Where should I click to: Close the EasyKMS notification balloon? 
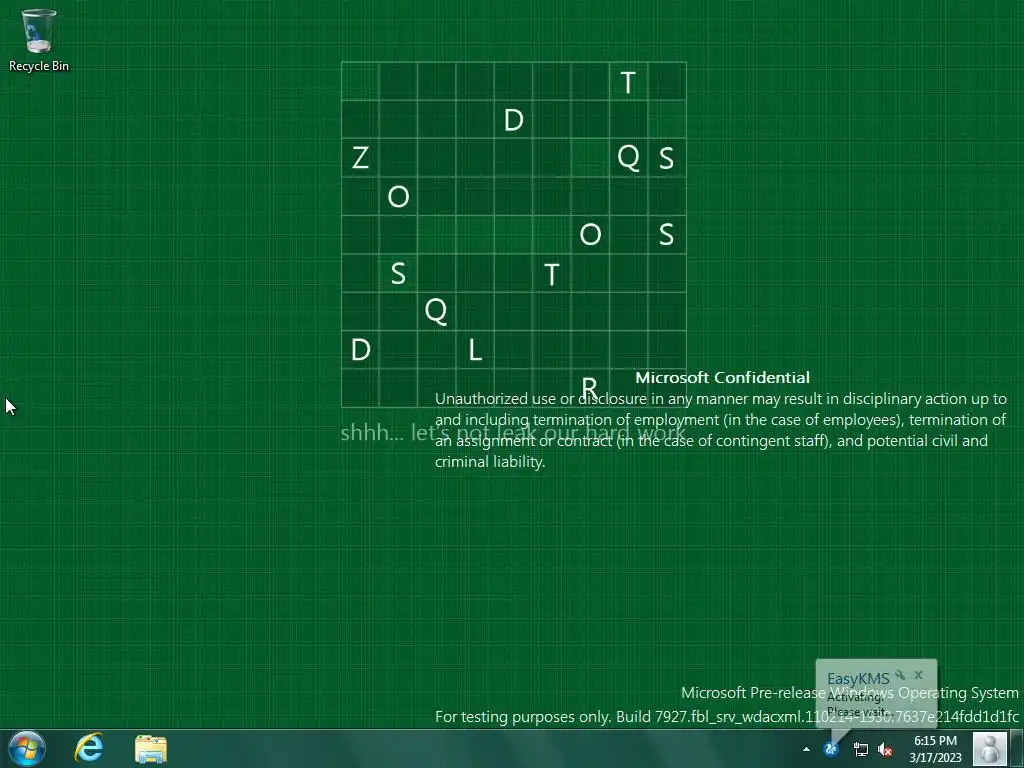[x=919, y=675]
